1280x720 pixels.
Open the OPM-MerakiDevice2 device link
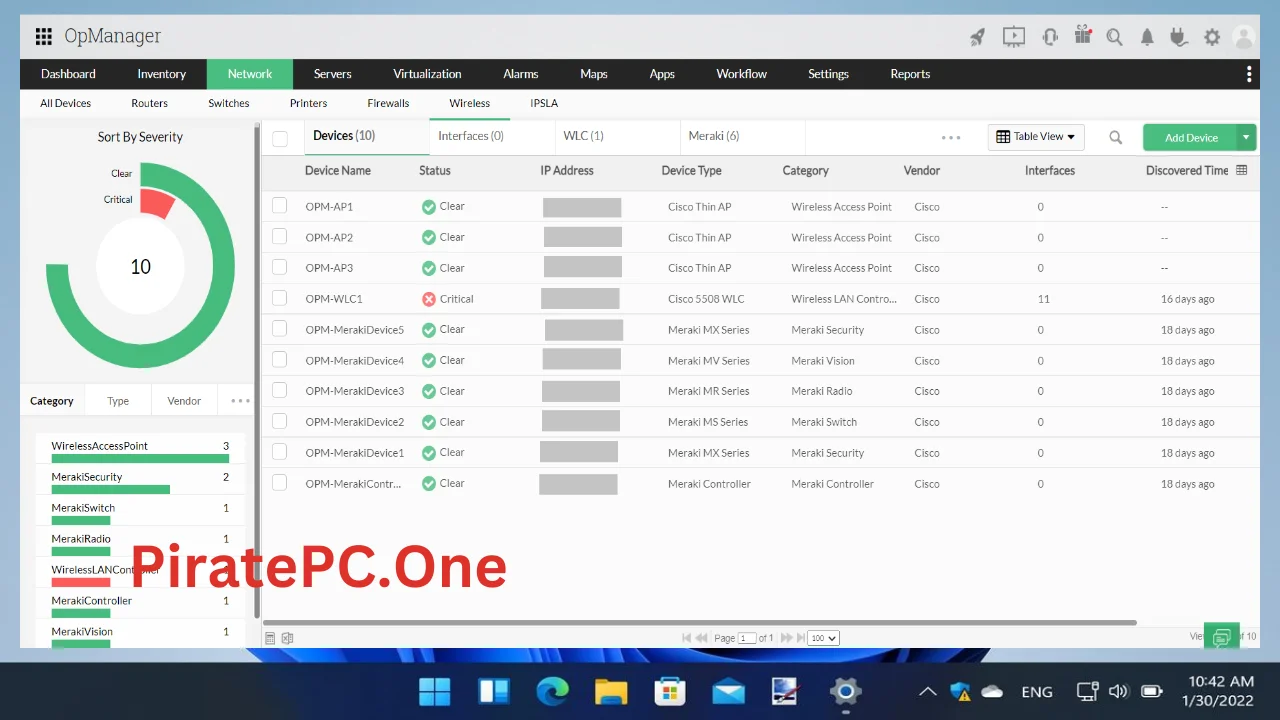coord(355,422)
